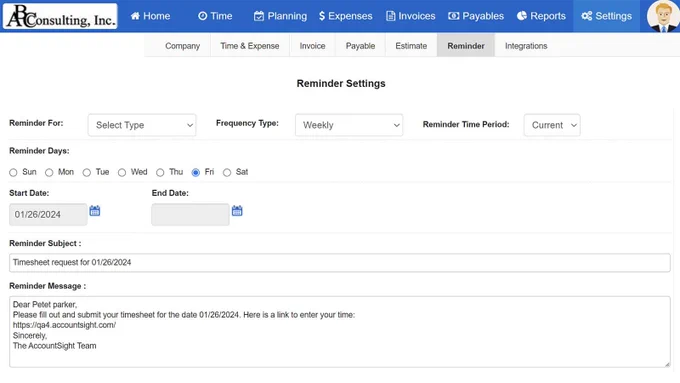
Task: Open the user avatar profile picture
Action: point(663,16)
